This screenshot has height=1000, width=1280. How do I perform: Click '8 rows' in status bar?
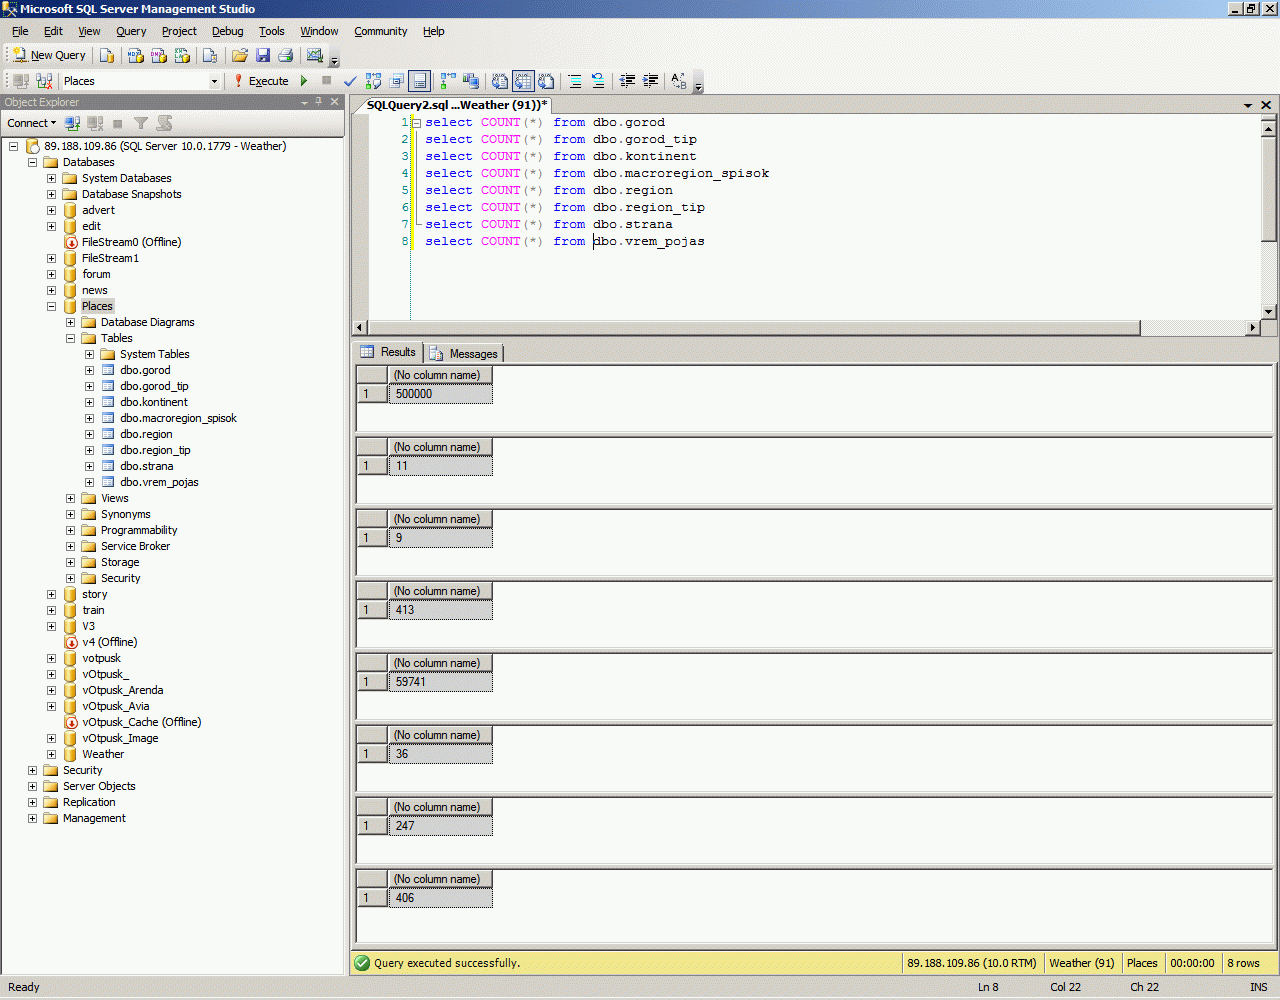click(1244, 963)
